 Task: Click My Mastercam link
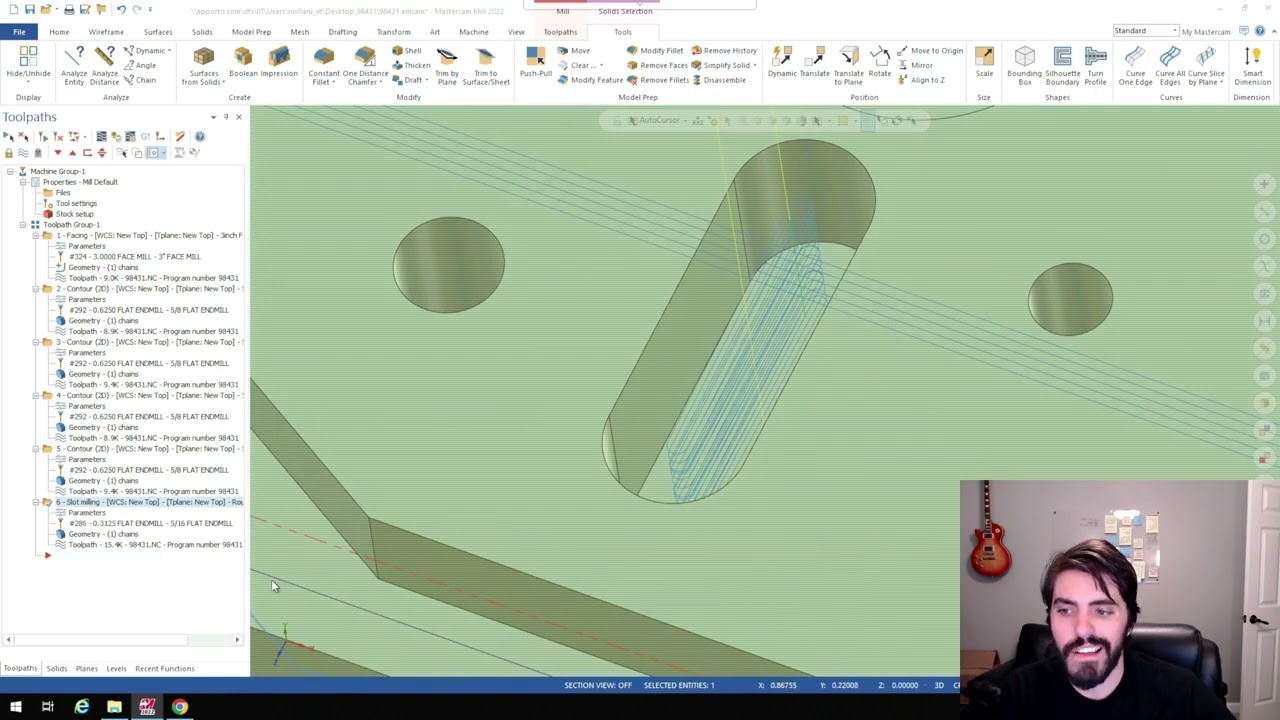(1206, 32)
